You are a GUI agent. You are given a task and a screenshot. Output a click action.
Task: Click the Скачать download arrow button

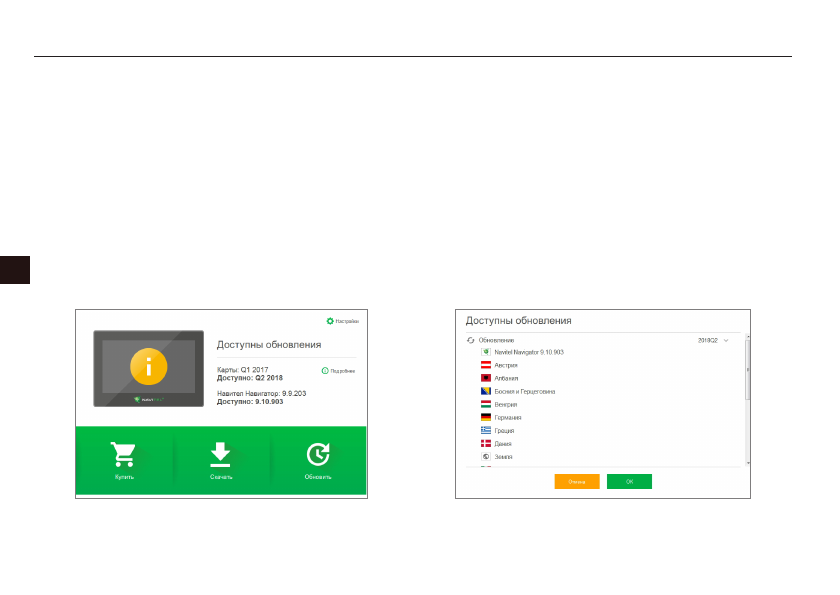[221, 460]
